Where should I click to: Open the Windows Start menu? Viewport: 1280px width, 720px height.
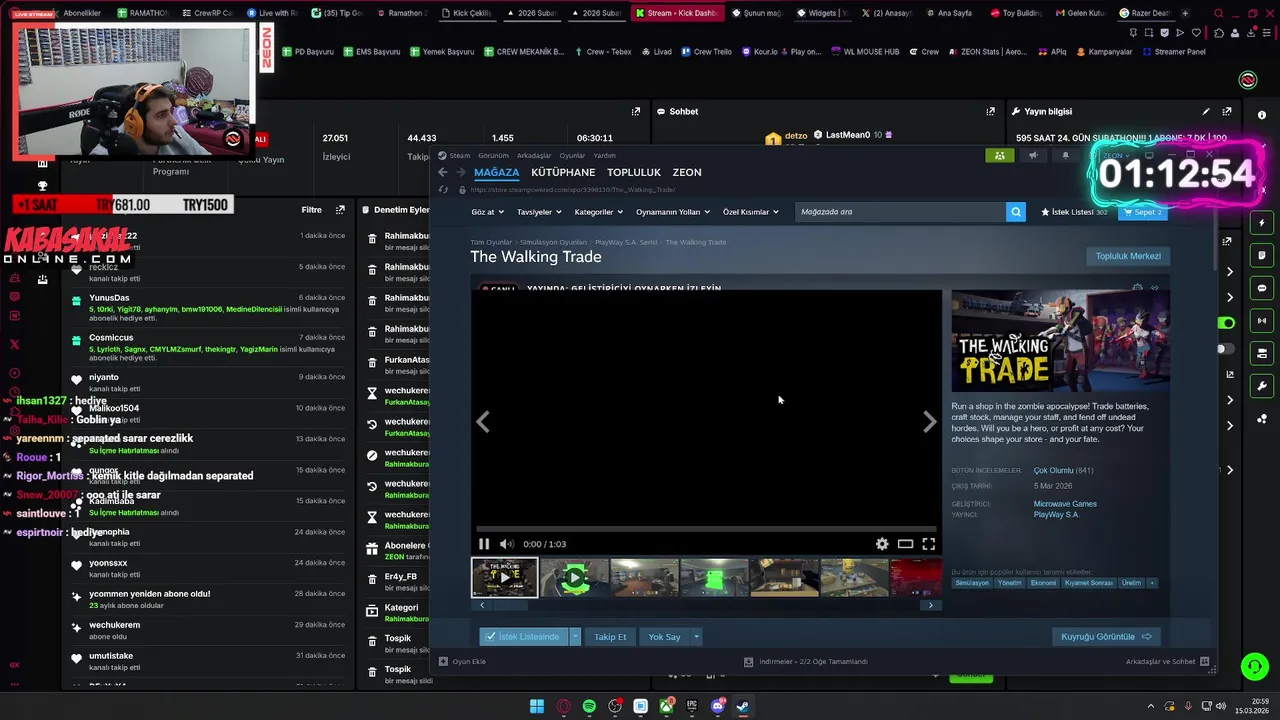(537, 706)
